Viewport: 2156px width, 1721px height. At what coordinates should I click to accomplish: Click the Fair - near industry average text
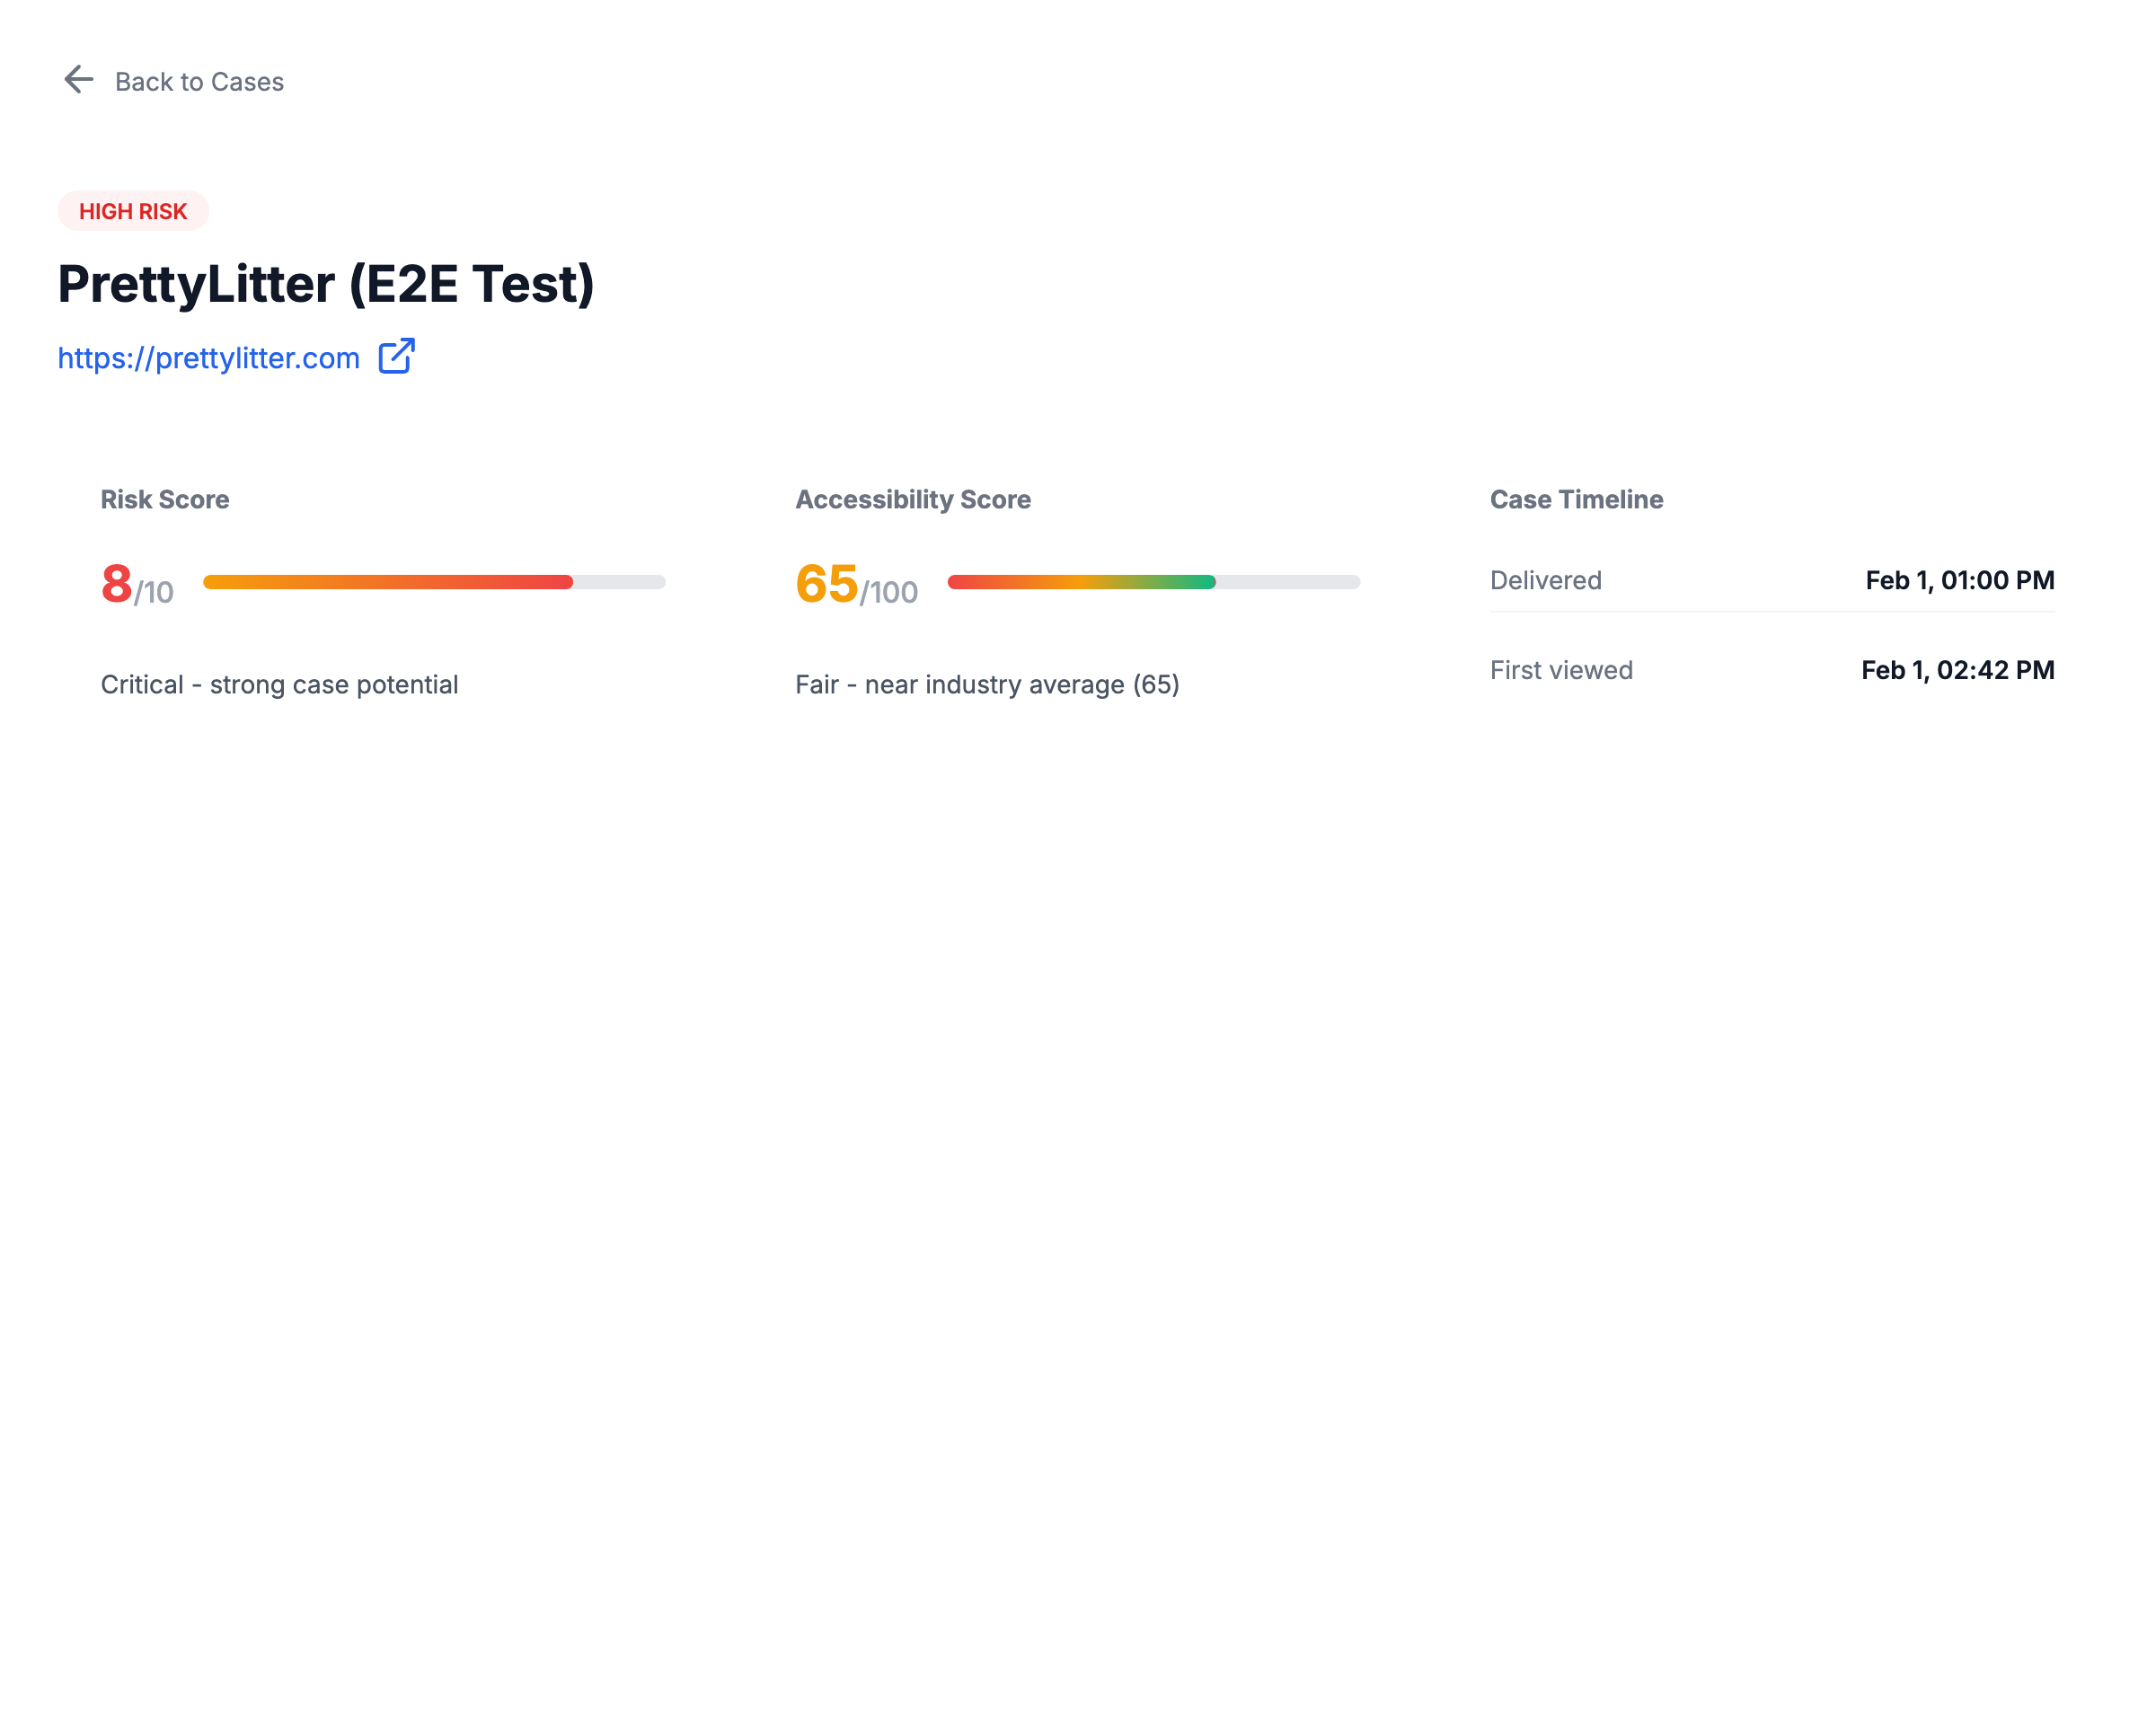(986, 684)
